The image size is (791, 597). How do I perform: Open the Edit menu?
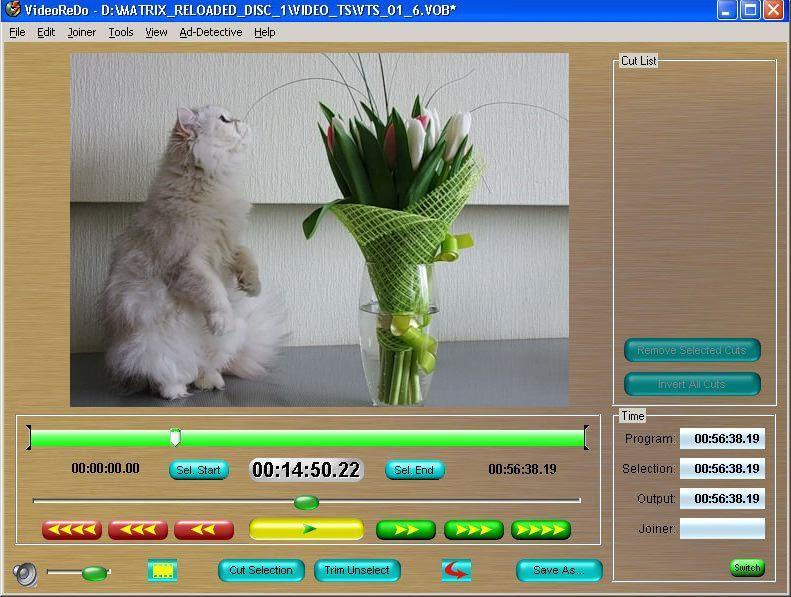pos(46,32)
